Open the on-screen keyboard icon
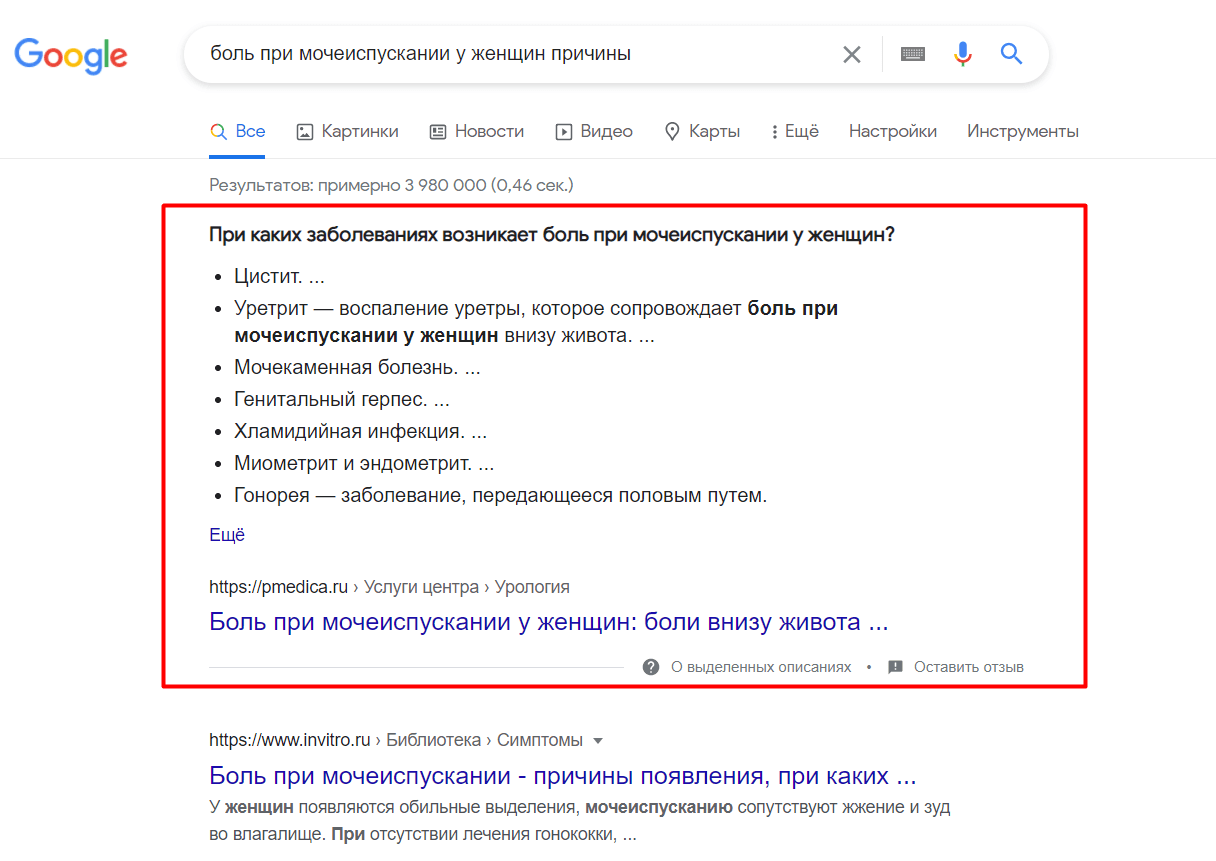The image size is (1216, 861). point(912,54)
